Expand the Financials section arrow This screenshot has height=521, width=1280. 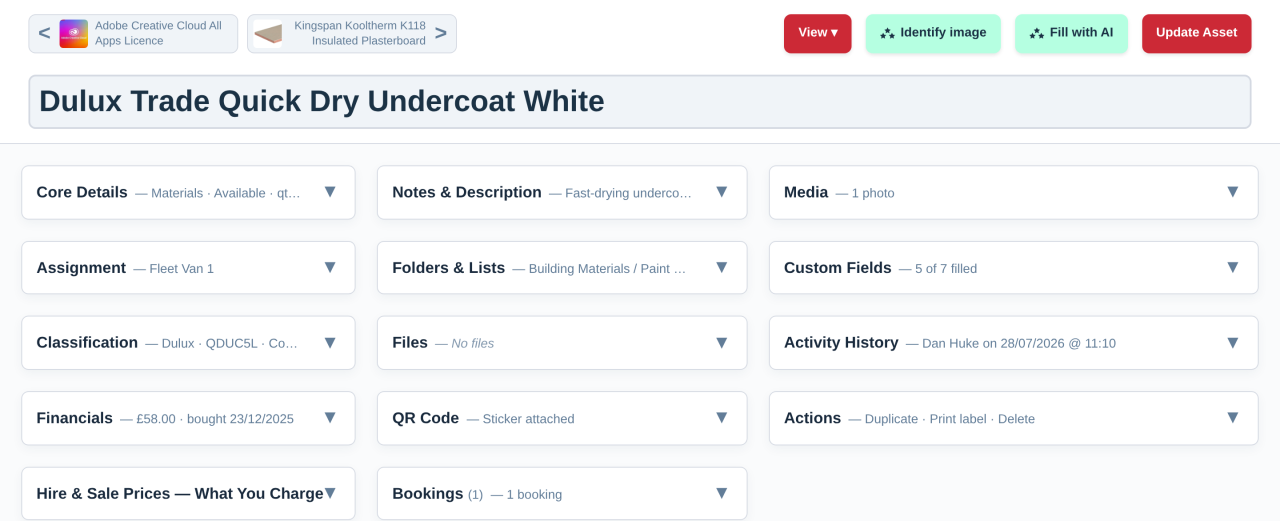click(330, 417)
